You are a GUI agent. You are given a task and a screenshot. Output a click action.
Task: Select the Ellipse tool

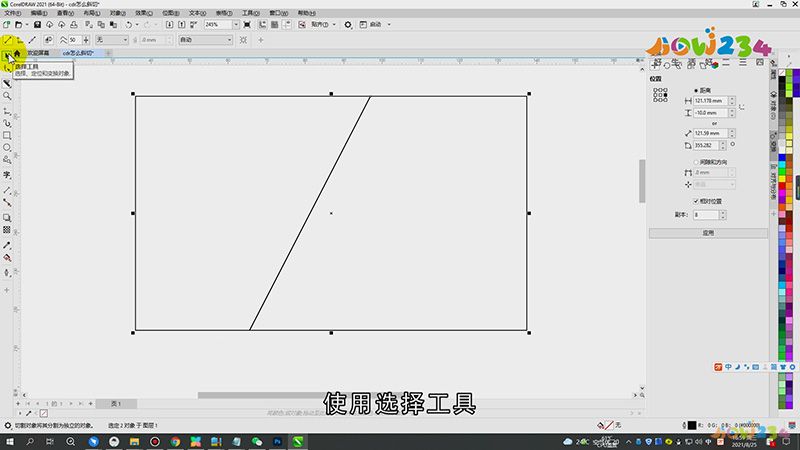coord(7,148)
